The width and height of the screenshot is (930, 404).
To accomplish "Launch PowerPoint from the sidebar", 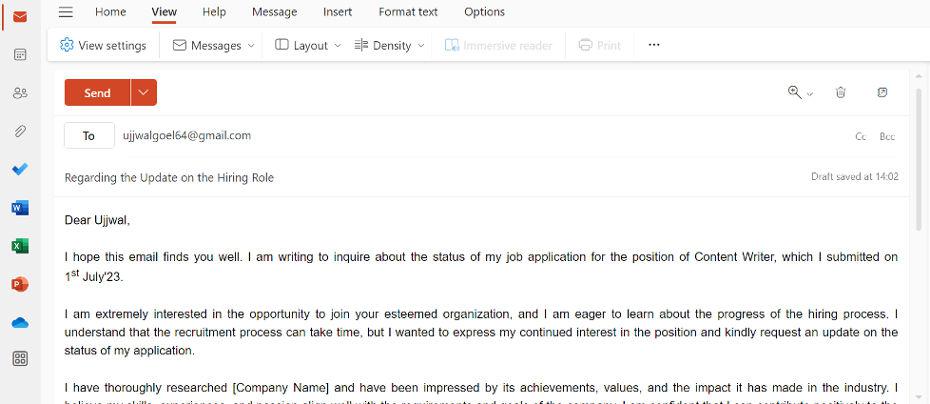I will click(x=20, y=284).
